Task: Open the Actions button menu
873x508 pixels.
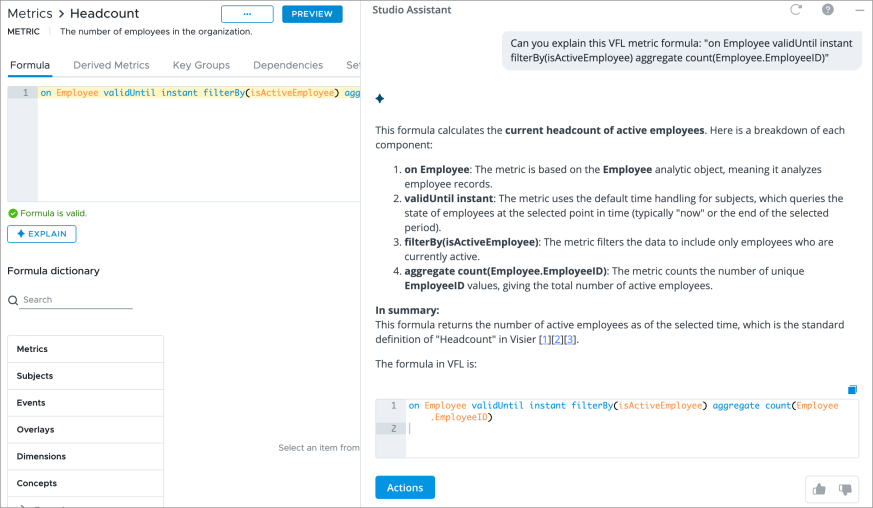Action: (405, 488)
